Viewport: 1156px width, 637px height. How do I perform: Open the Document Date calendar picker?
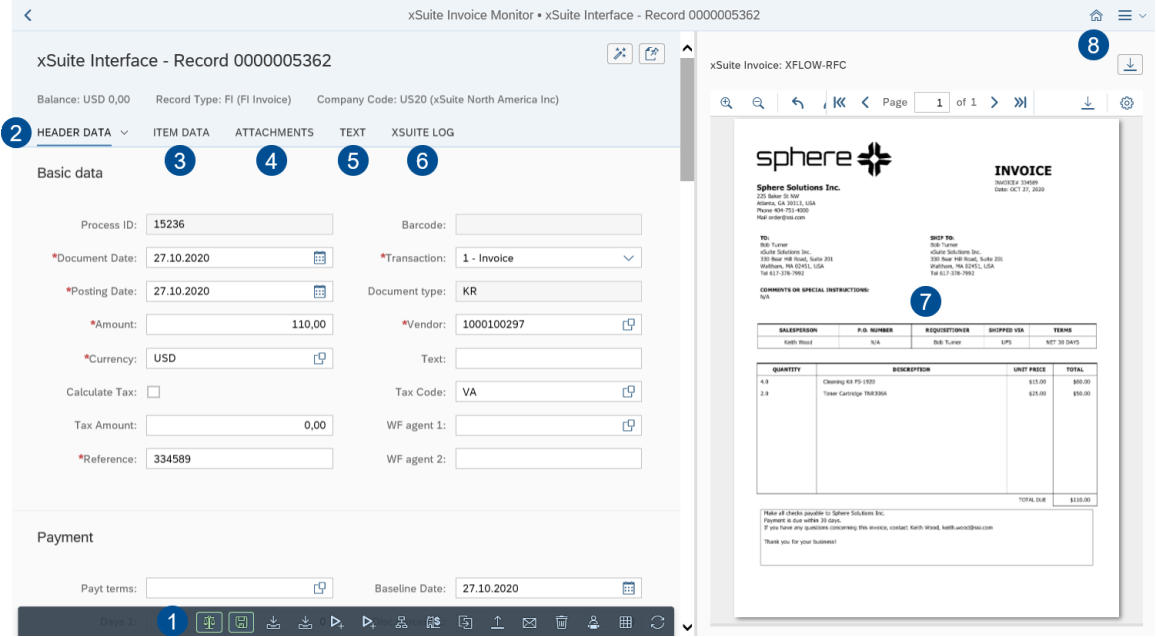[x=319, y=257]
